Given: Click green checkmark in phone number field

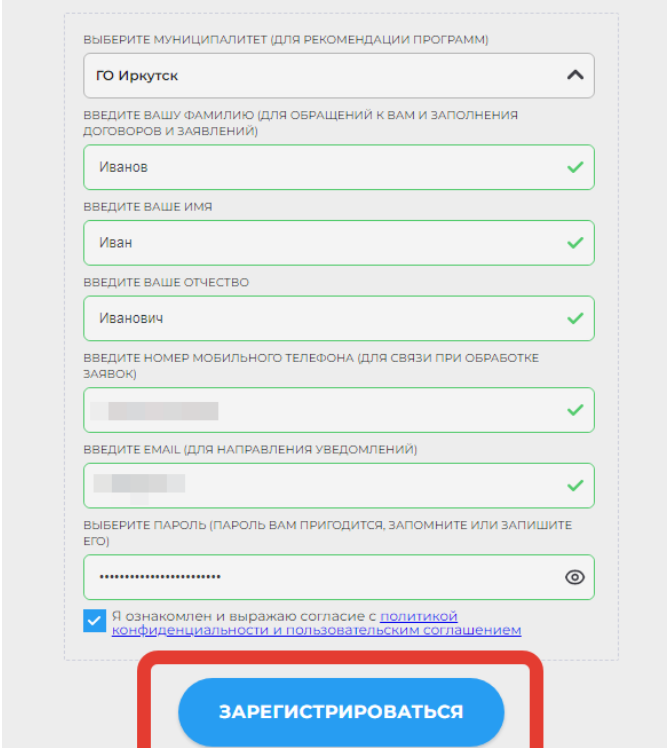Looking at the screenshot, I should tap(574, 410).
